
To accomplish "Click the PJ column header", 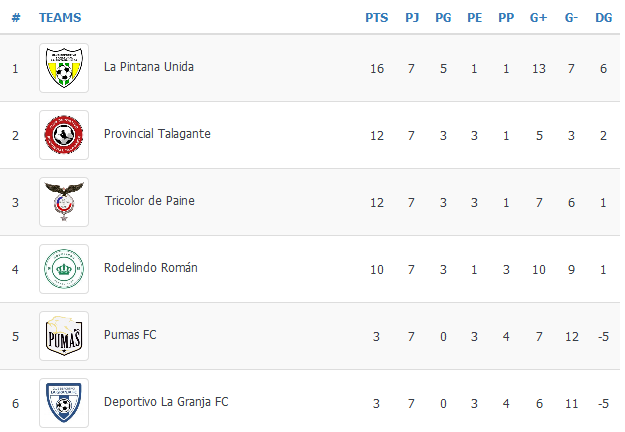I will coord(412,18).
